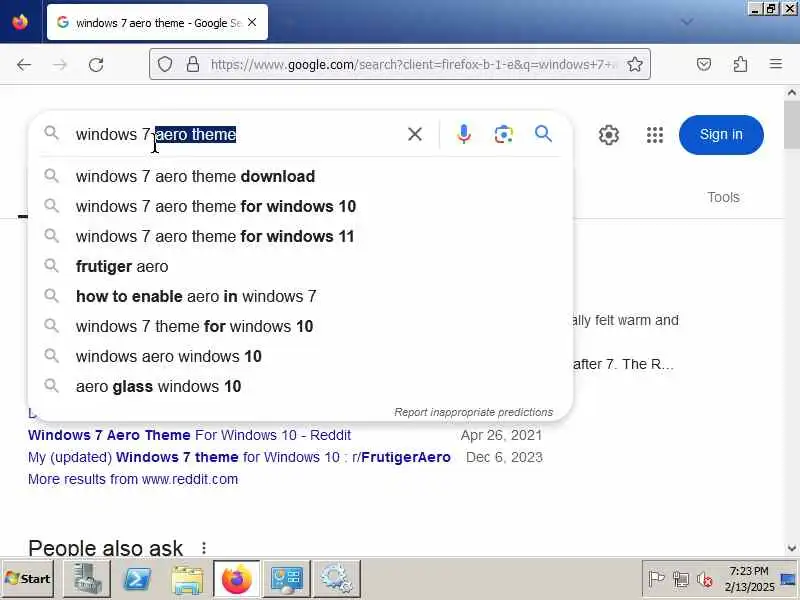This screenshot has width=800, height=600.
Task: Click the URL address bar
Action: [399, 64]
